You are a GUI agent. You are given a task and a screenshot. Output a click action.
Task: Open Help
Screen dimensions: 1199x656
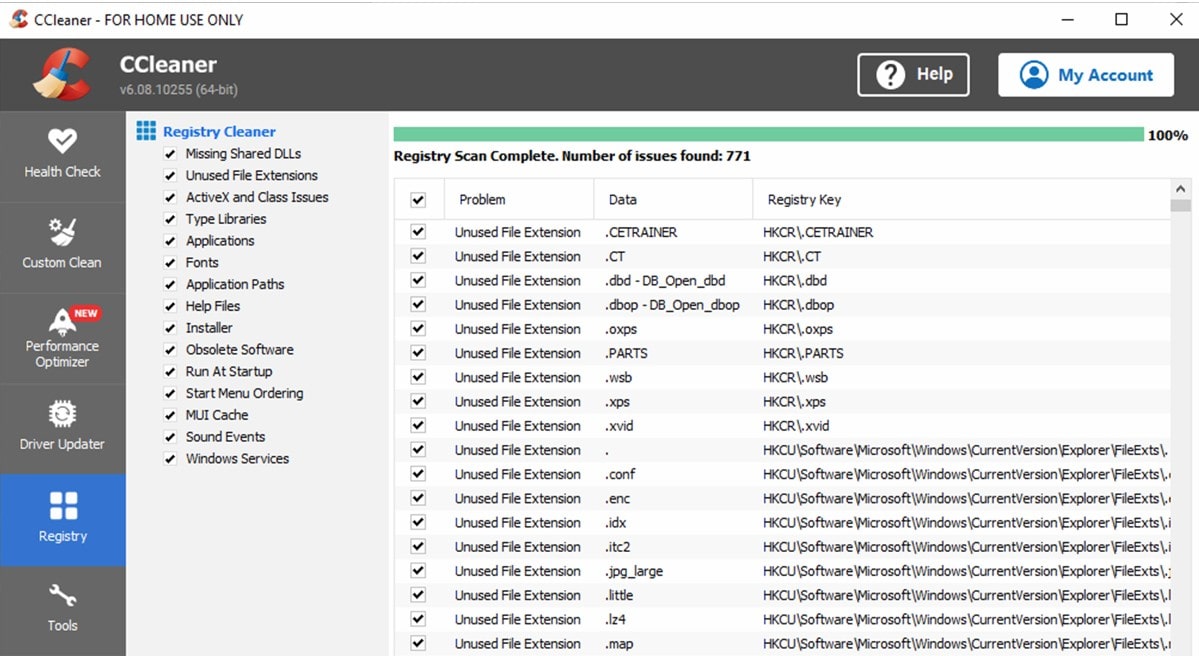tap(911, 74)
